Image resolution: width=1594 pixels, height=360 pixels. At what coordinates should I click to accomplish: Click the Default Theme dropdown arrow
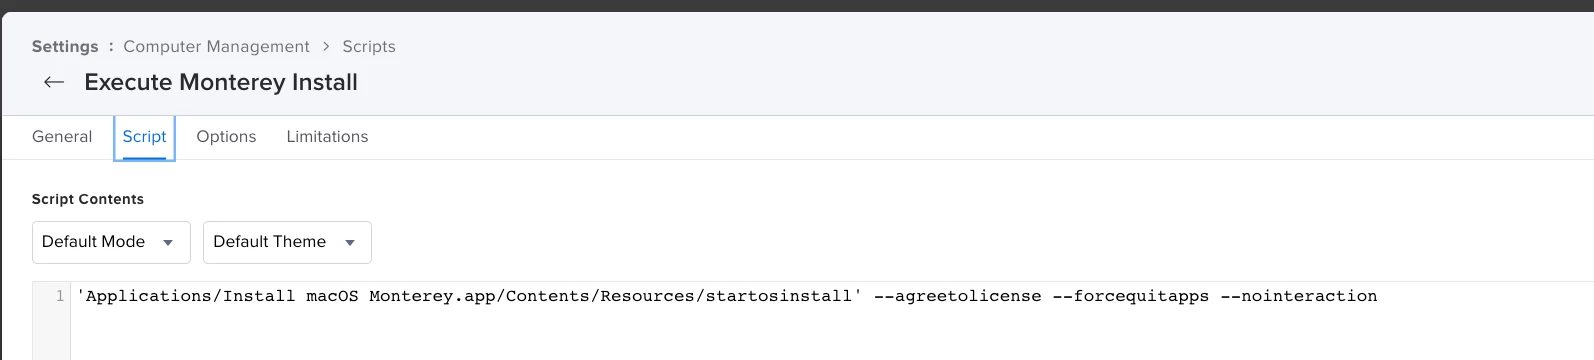pyautogui.click(x=350, y=243)
